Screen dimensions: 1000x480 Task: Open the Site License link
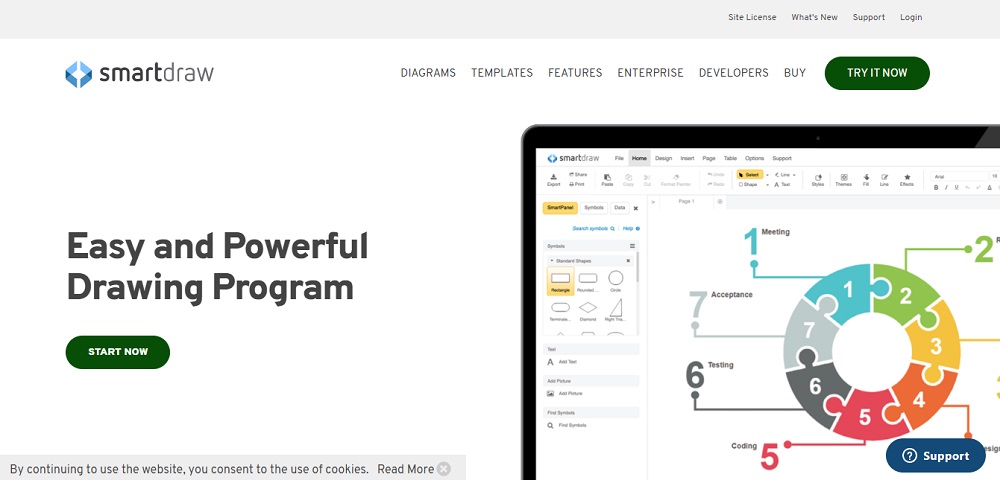[752, 17]
